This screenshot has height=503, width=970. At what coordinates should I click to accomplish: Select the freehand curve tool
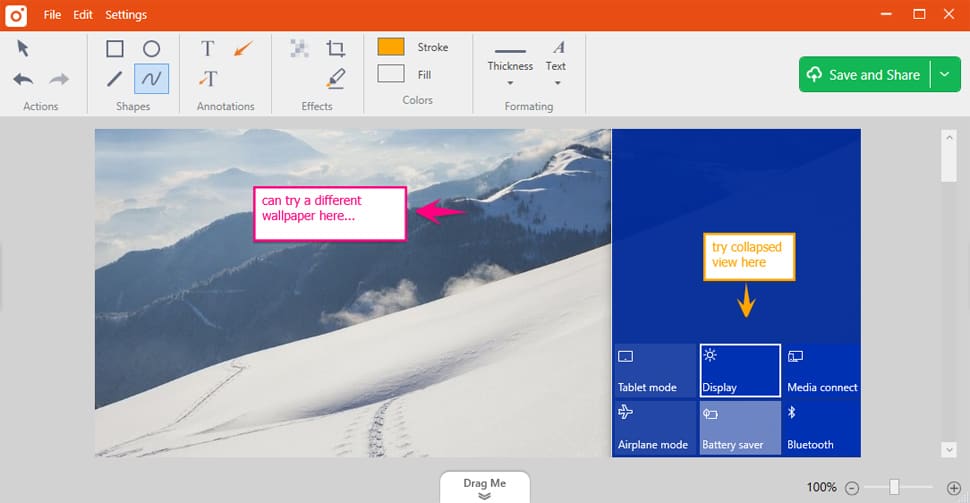coord(151,79)
